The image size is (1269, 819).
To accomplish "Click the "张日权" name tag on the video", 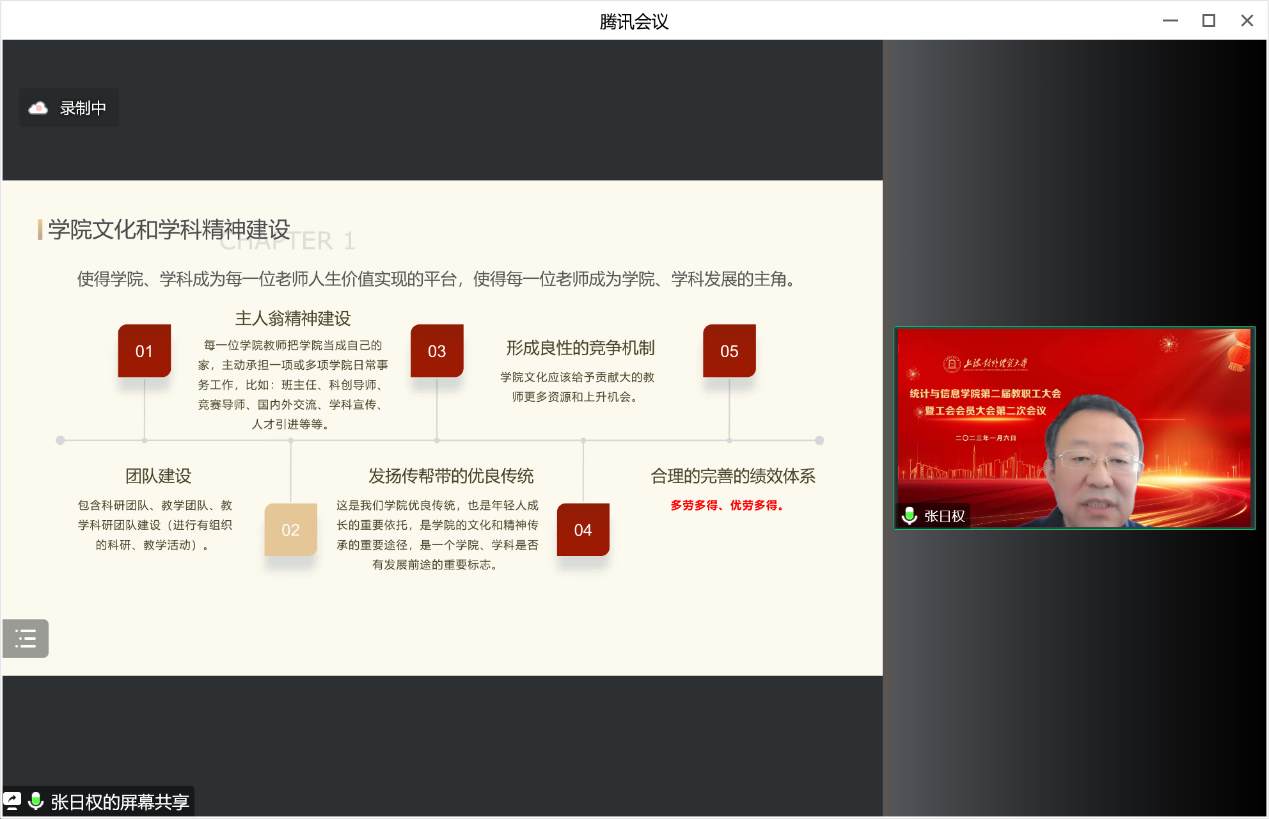I will tap(944, 516).
